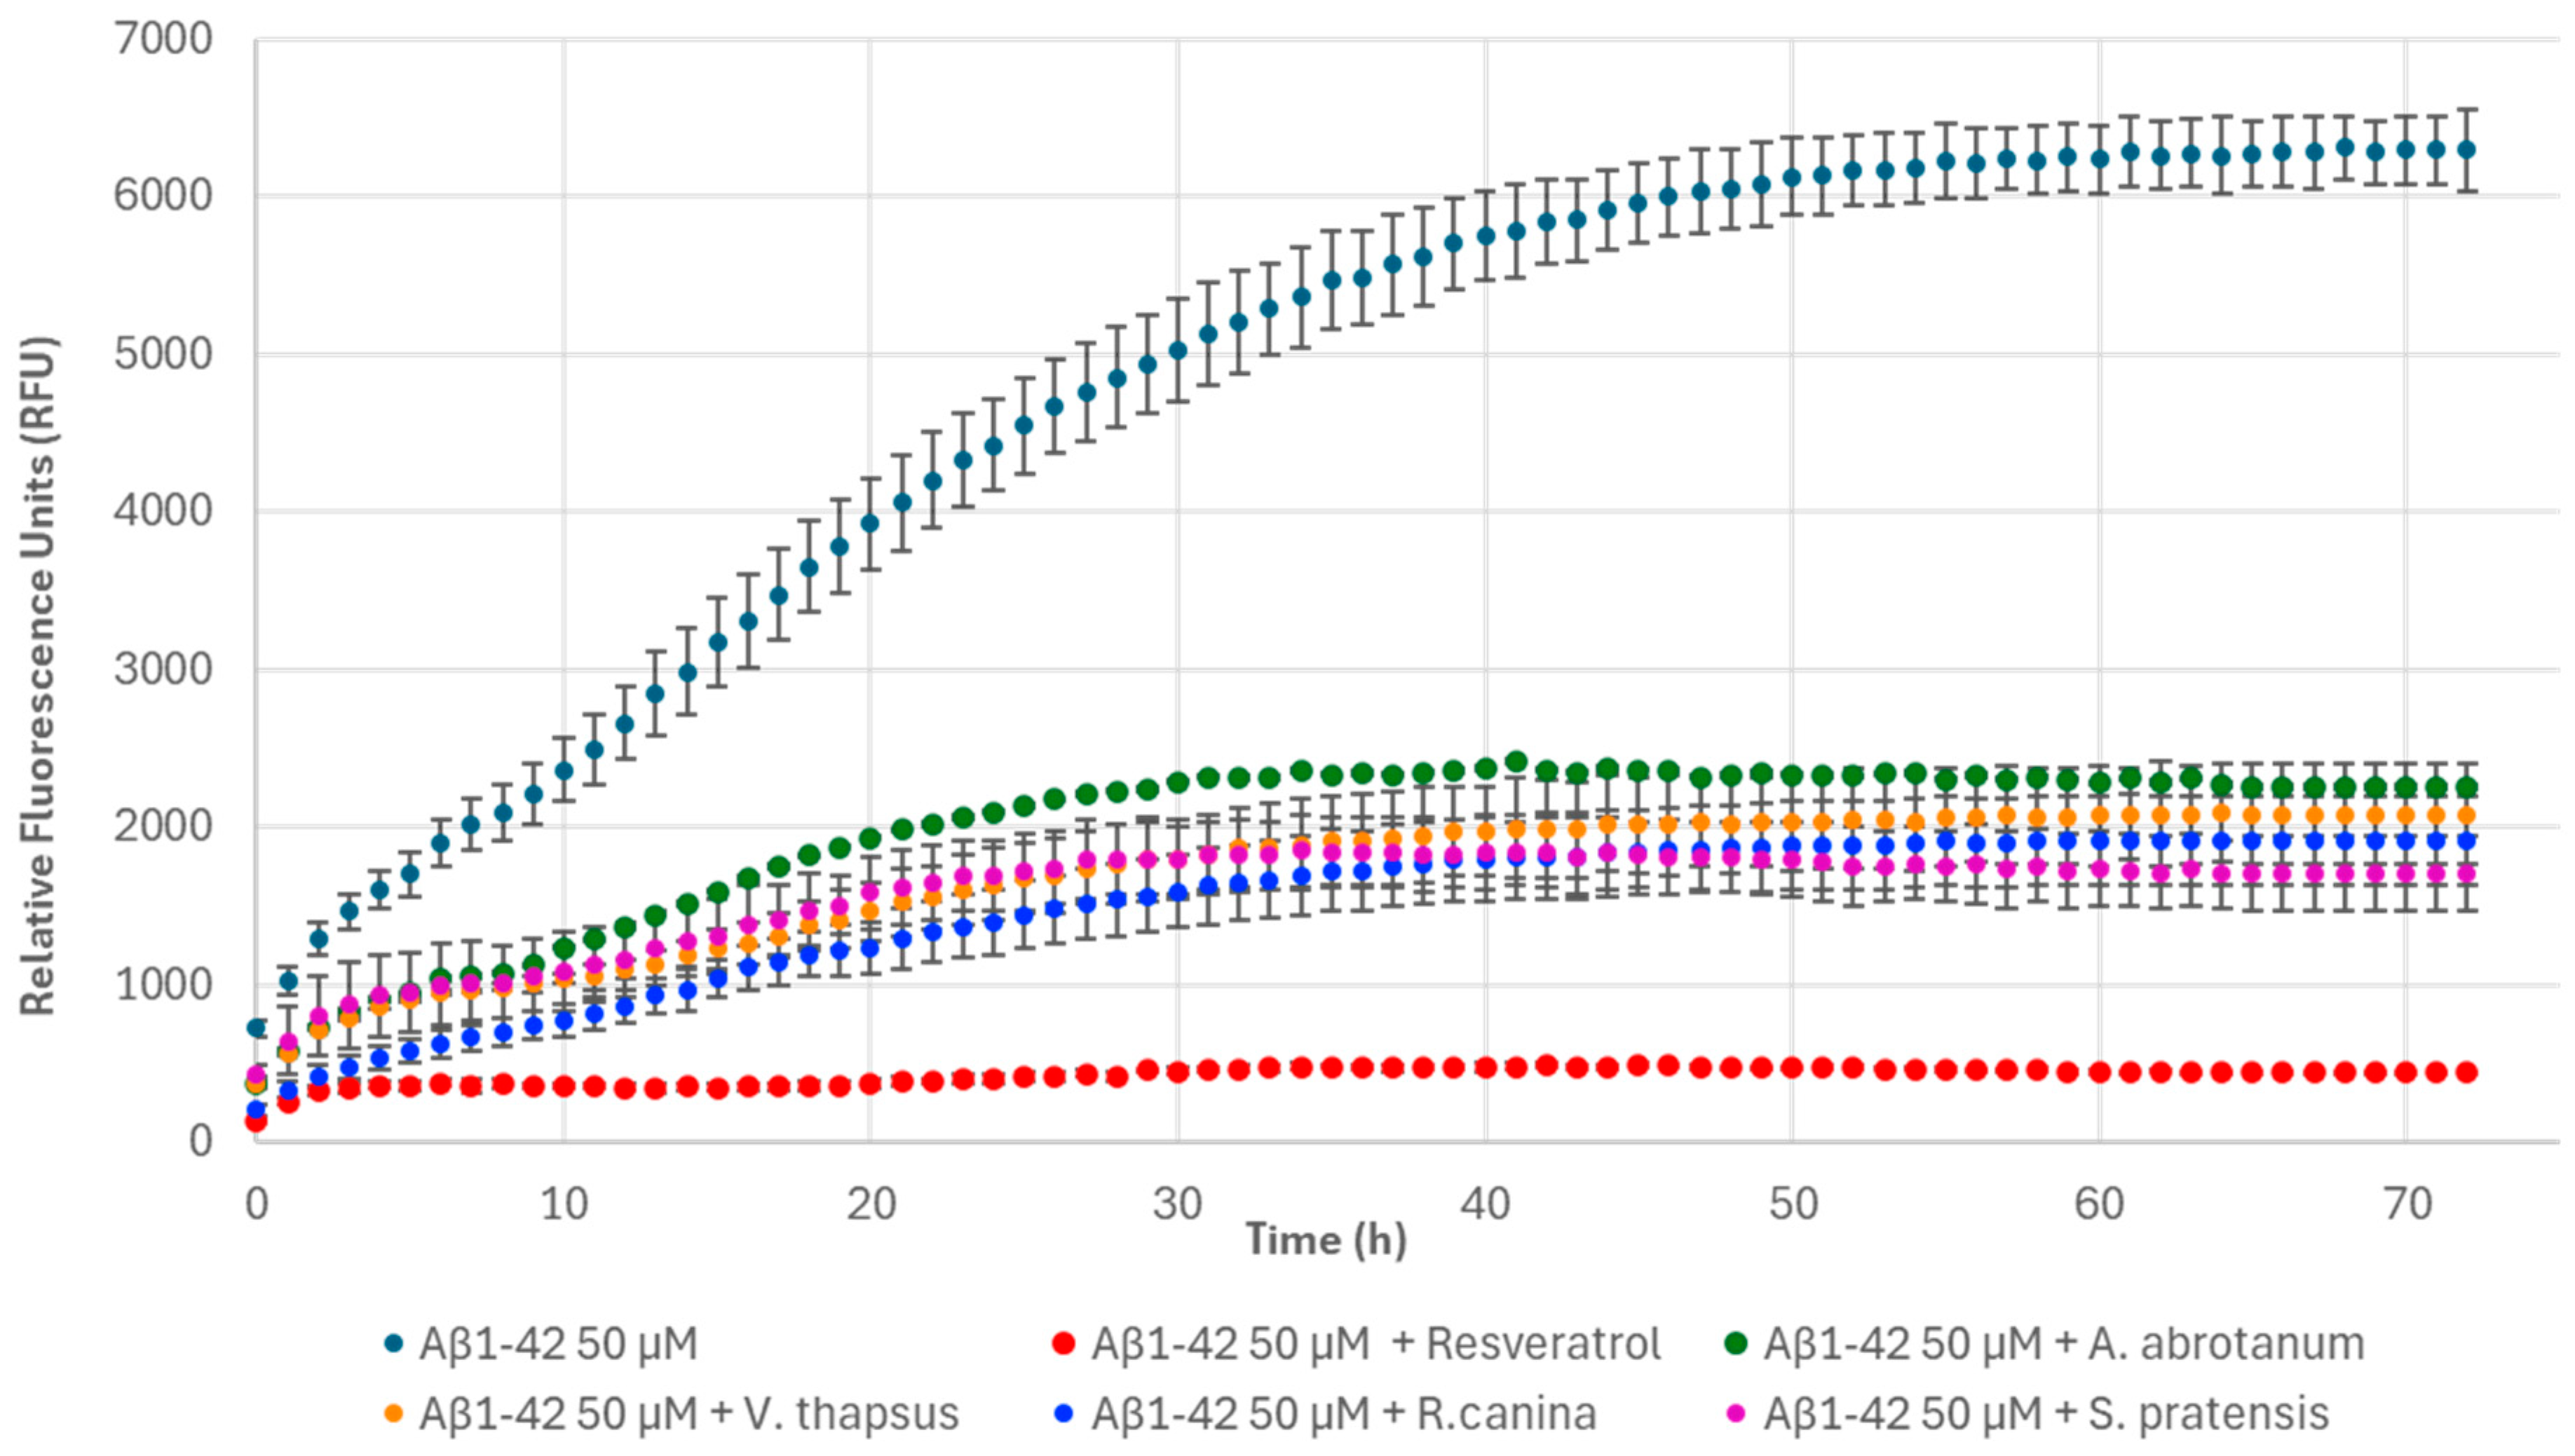2575x1456 pixels.
Task: Click the red Resveratrol legend marker
Action: [x=1064, y=1344]
